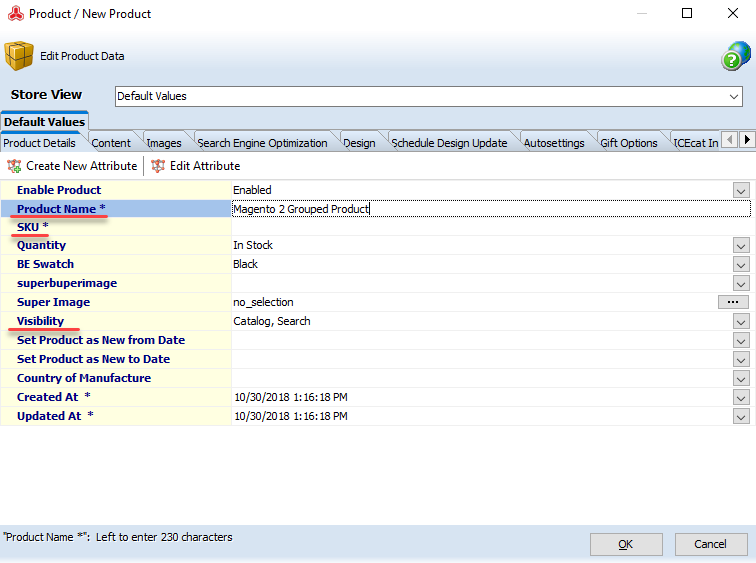Expand the Quantity dropdown arrow
The image size is (756, 563).
click(x=741, y=245)
